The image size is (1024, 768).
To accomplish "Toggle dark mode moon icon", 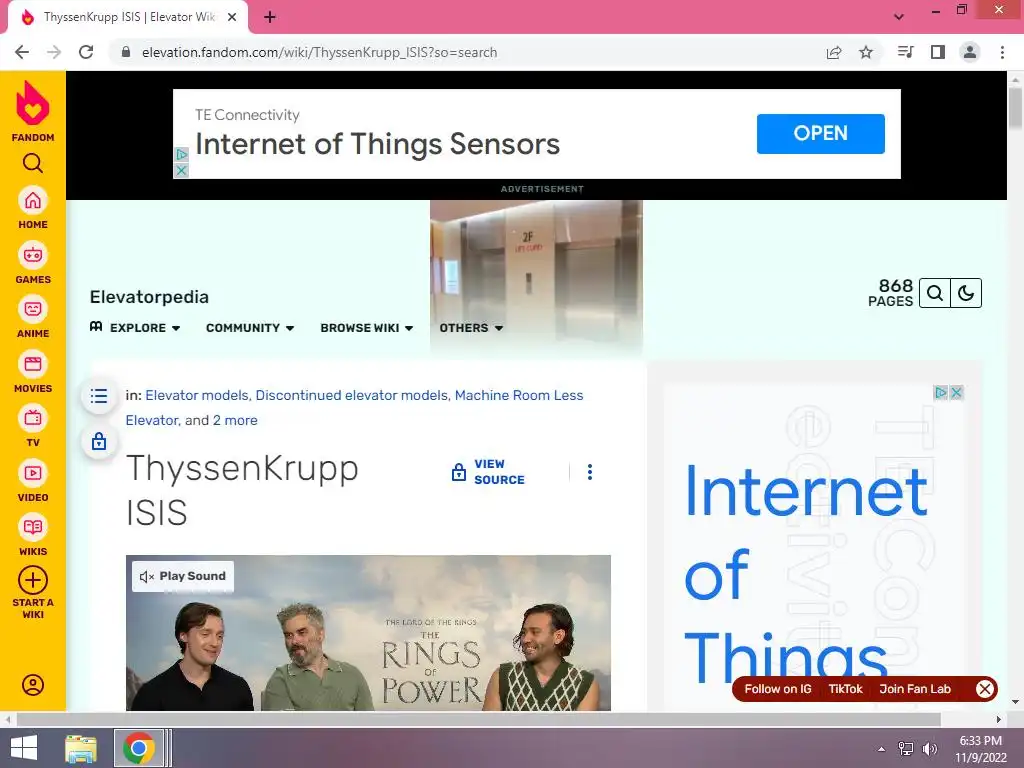I will click(966, 293).
